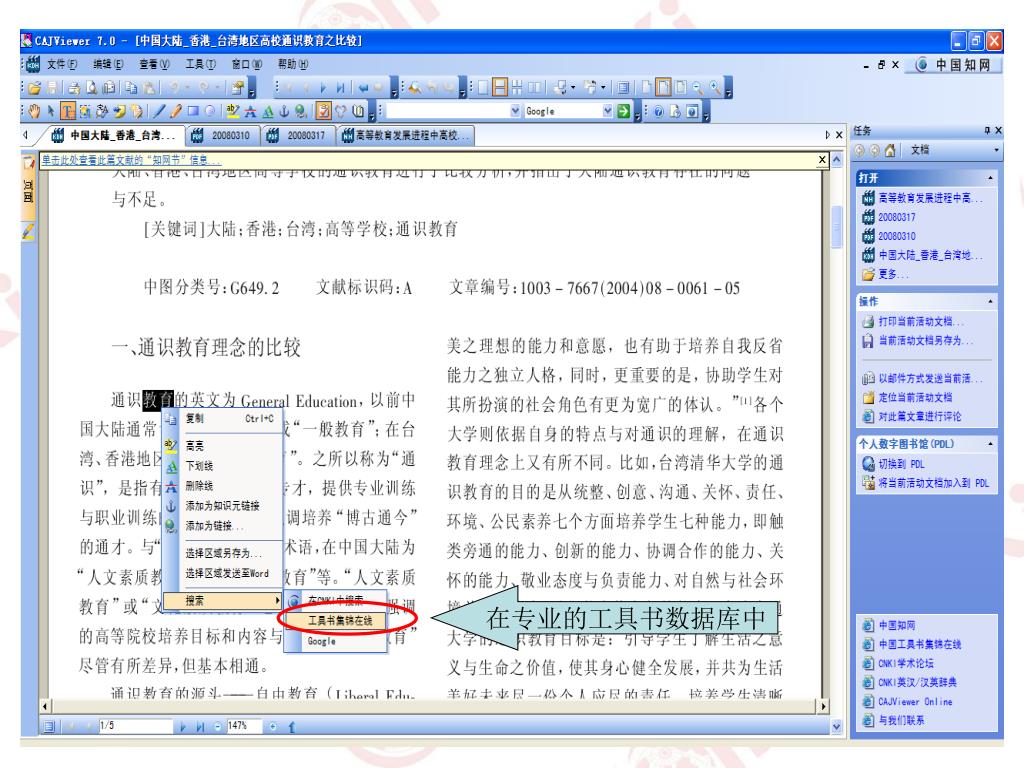
Task: Select the Ellipse annotation tool
Action: 210,111
